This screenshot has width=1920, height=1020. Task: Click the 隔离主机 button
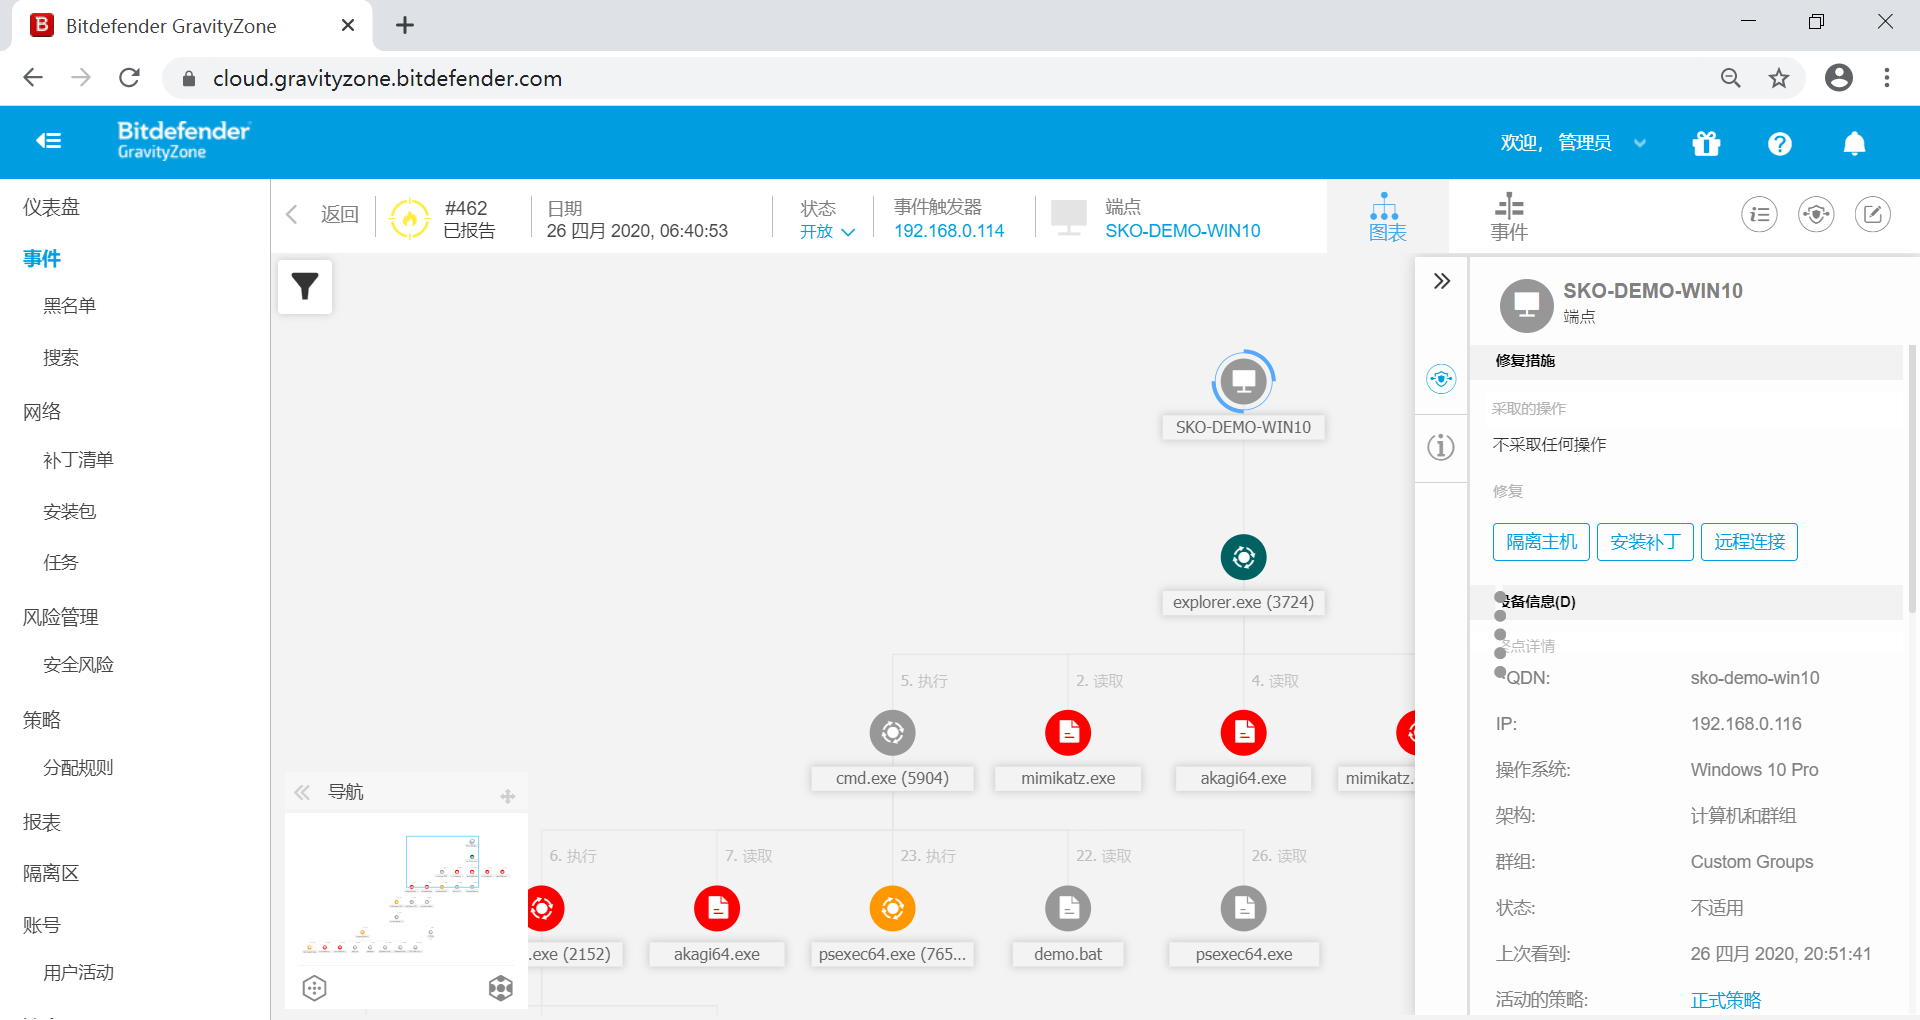click(x=1541, y=542)
